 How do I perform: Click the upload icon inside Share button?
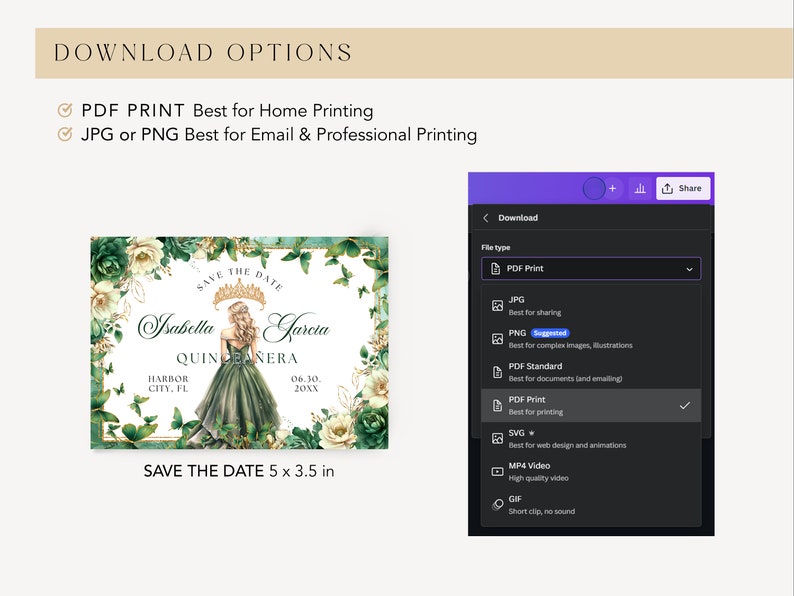[x=667, y=188]
